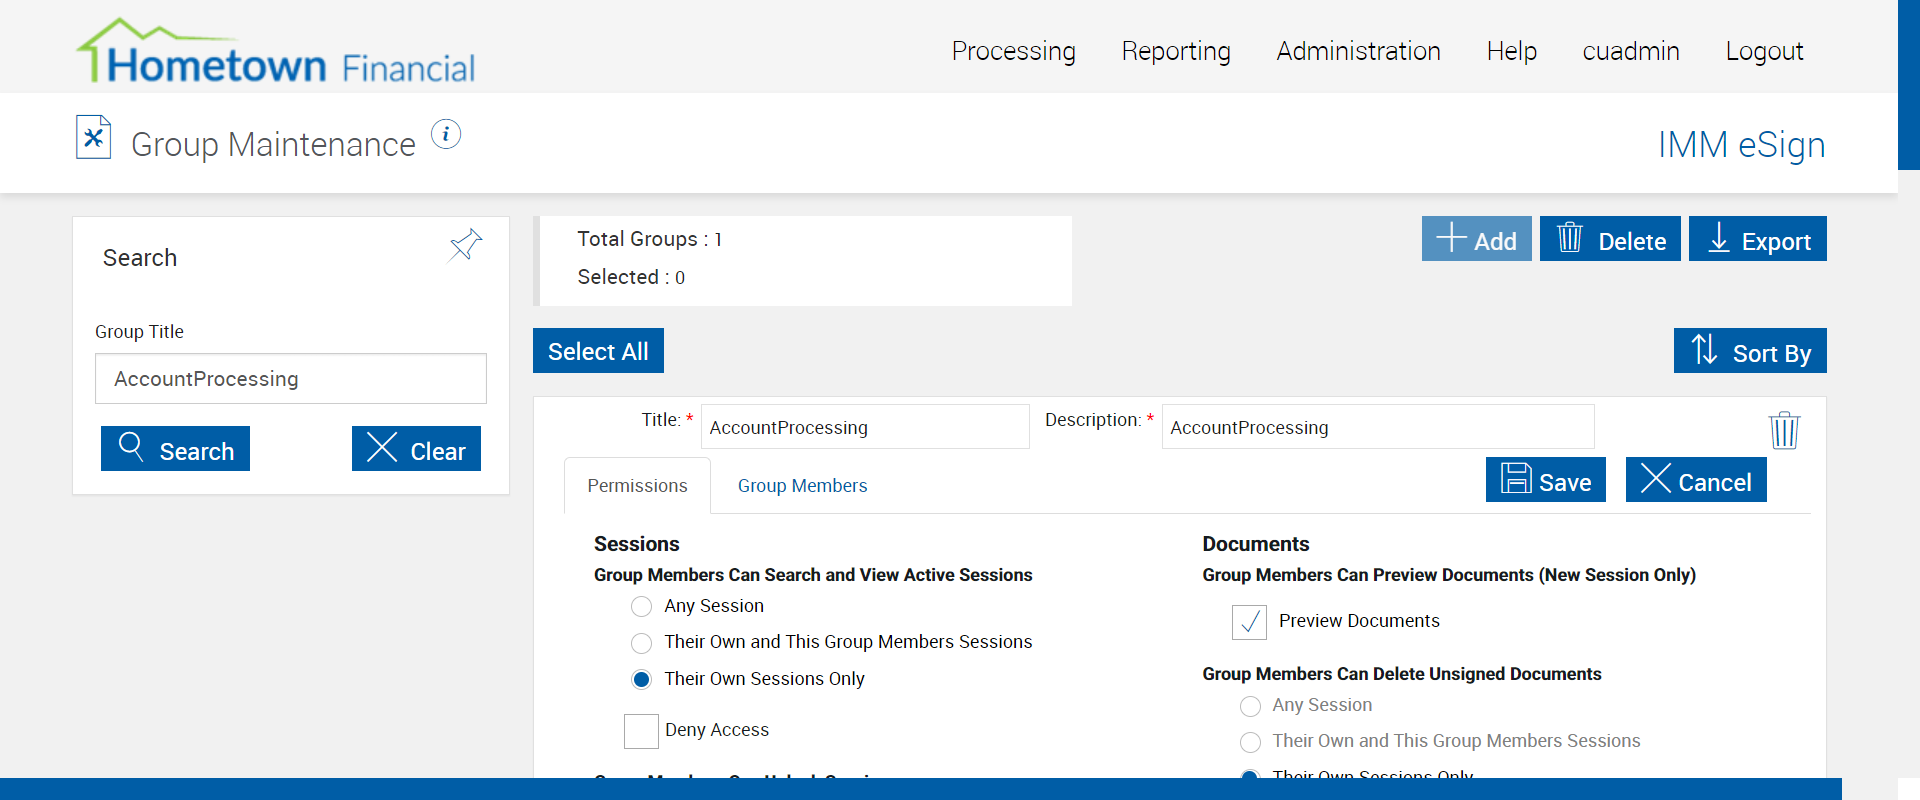Screen dimensions: 1920x800
Task: Add a new group
Action: pos(1476,239)
